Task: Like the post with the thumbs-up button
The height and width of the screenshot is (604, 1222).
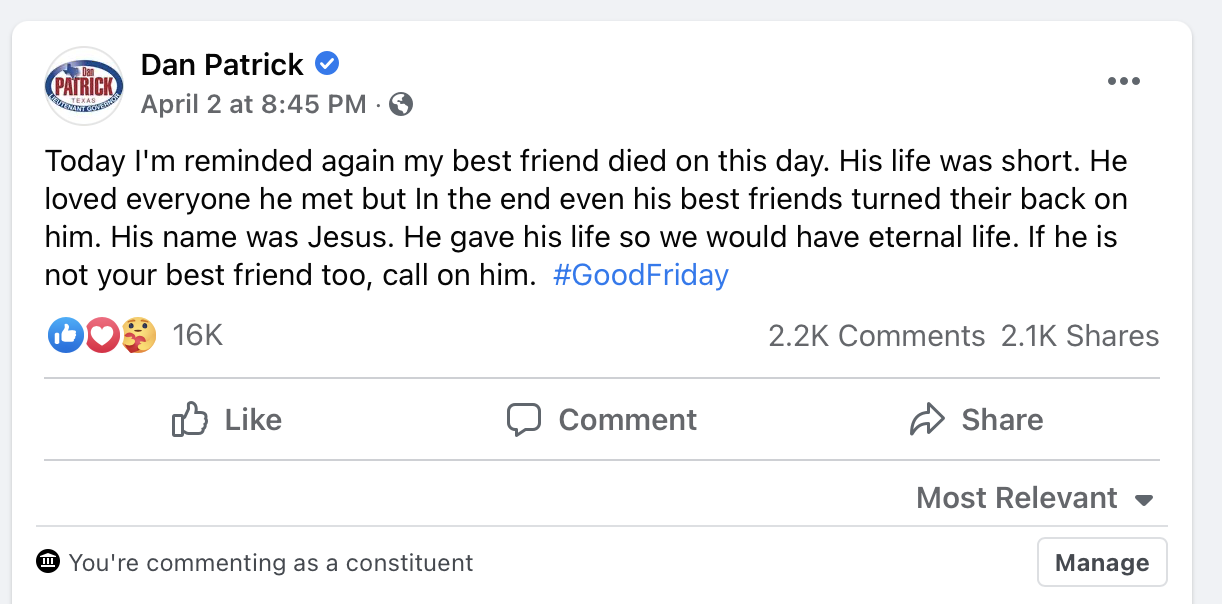Action: tap(227, 420)
